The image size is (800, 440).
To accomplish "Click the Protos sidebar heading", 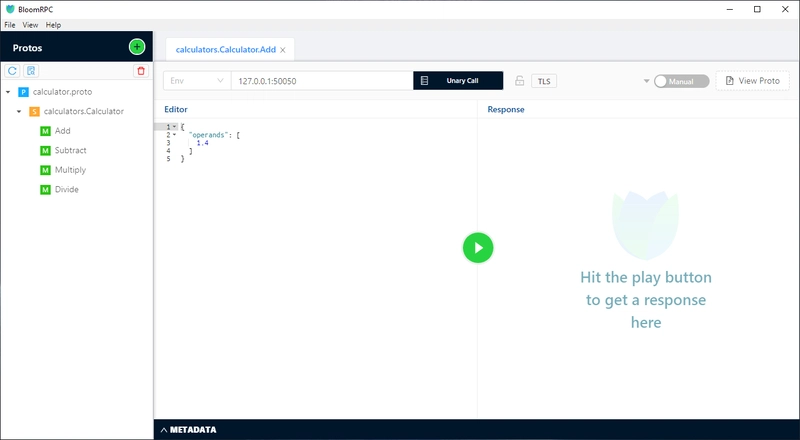I will 28,48.
